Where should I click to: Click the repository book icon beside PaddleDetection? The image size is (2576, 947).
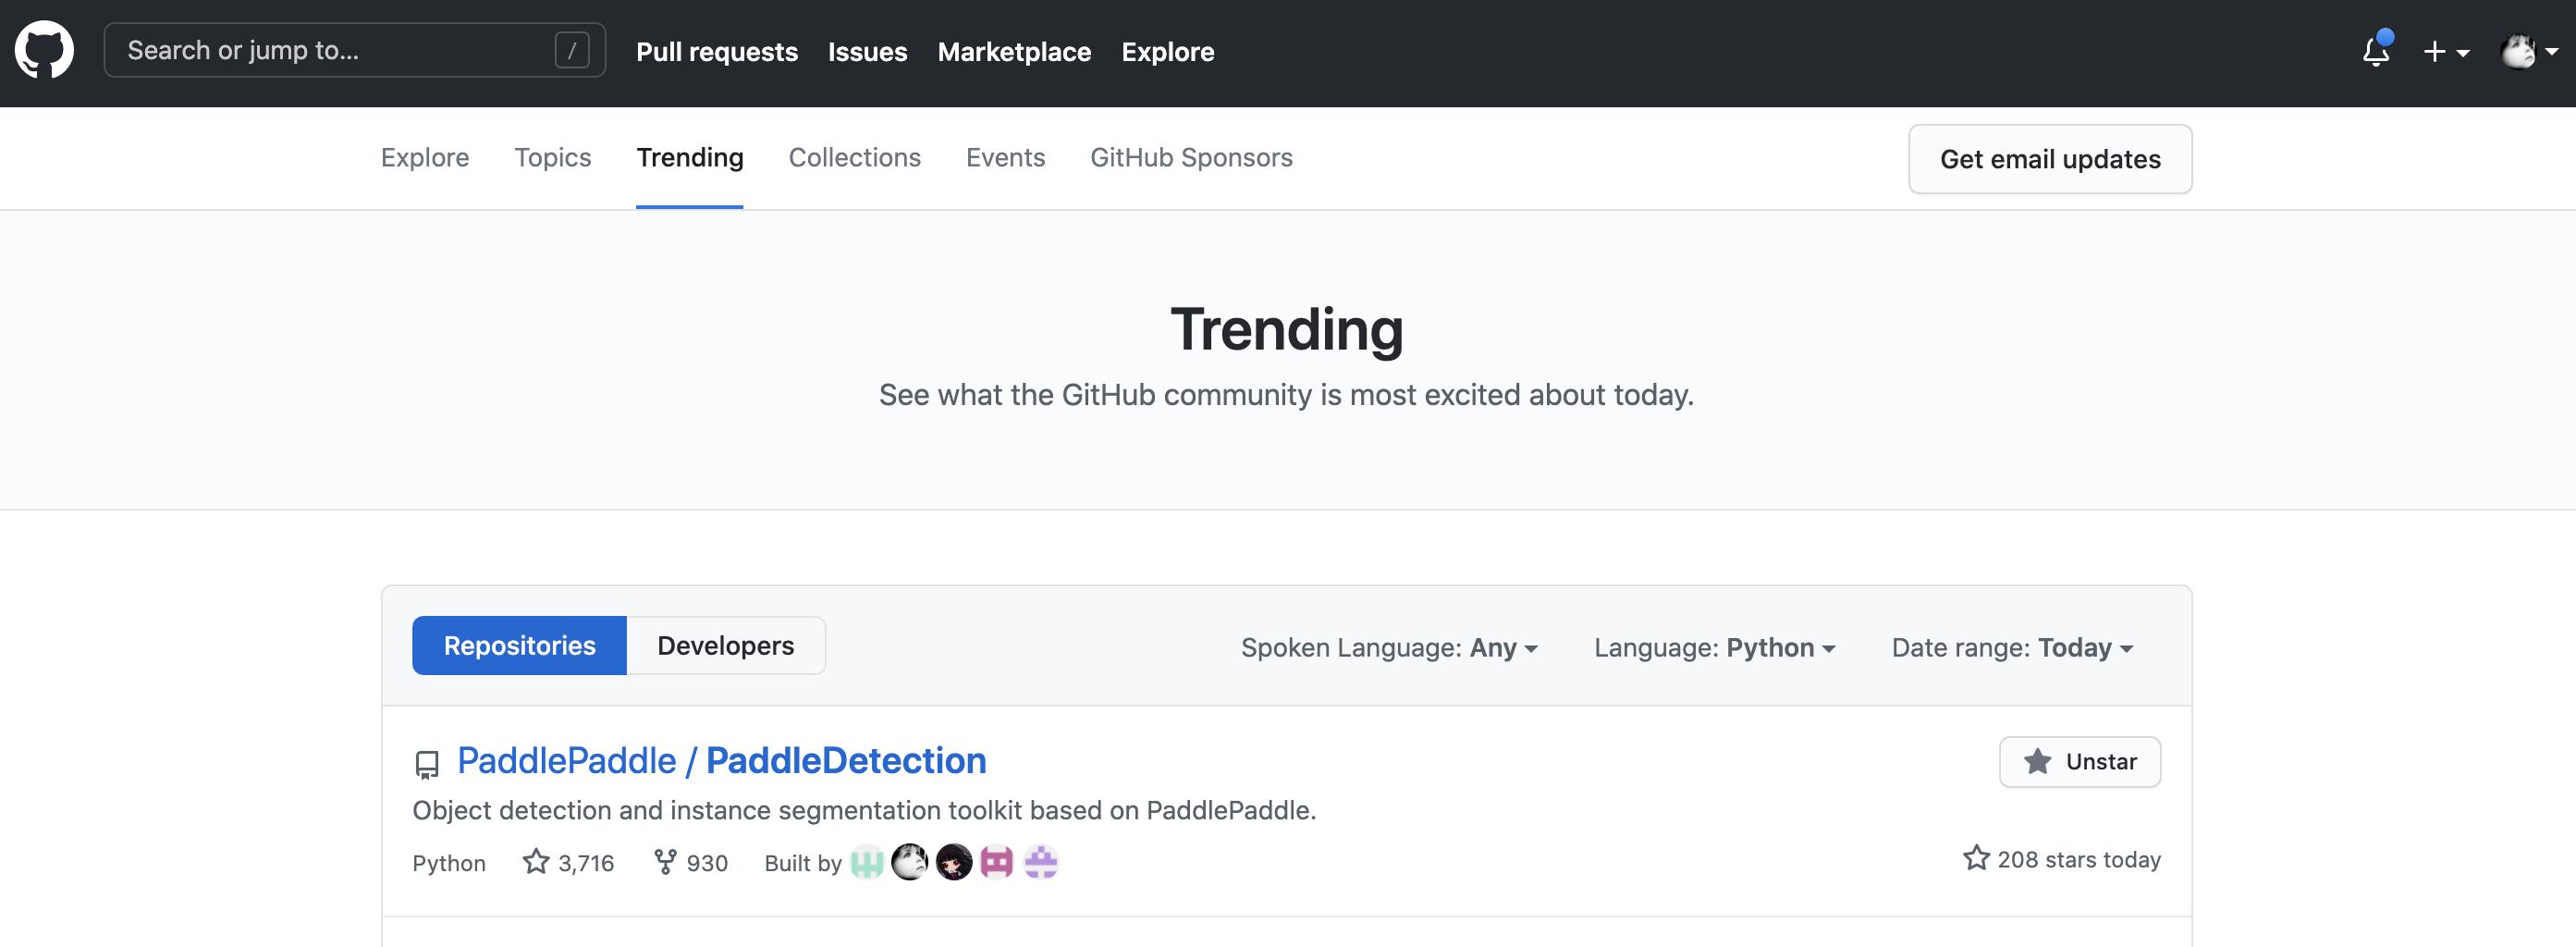coord(428,763)
